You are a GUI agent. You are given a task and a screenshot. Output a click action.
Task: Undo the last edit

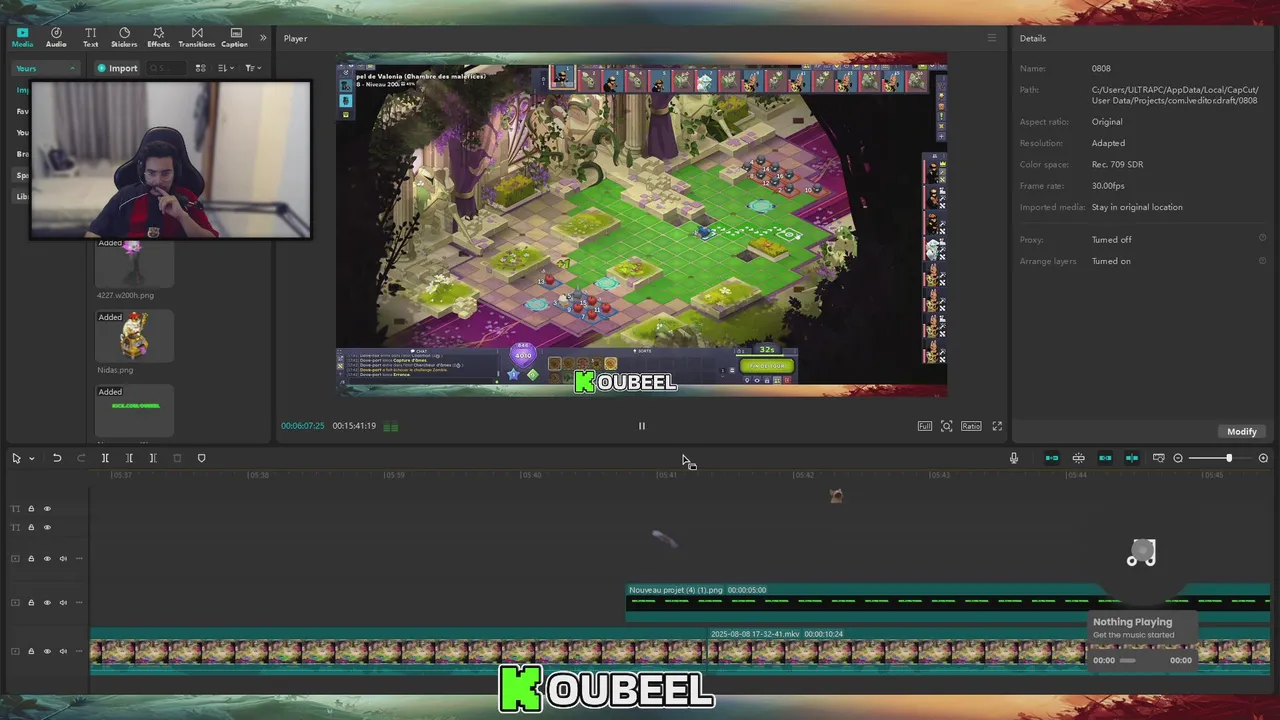[x=57, y=458]
